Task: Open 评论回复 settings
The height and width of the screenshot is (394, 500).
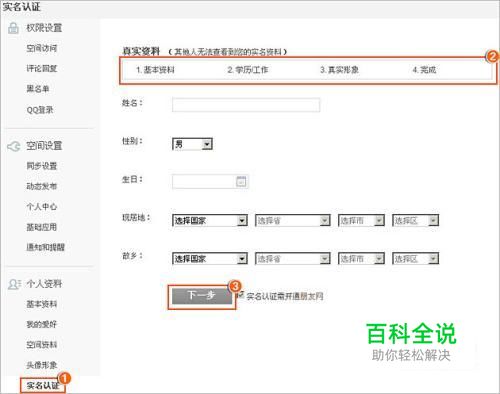Action: point(42,69)
